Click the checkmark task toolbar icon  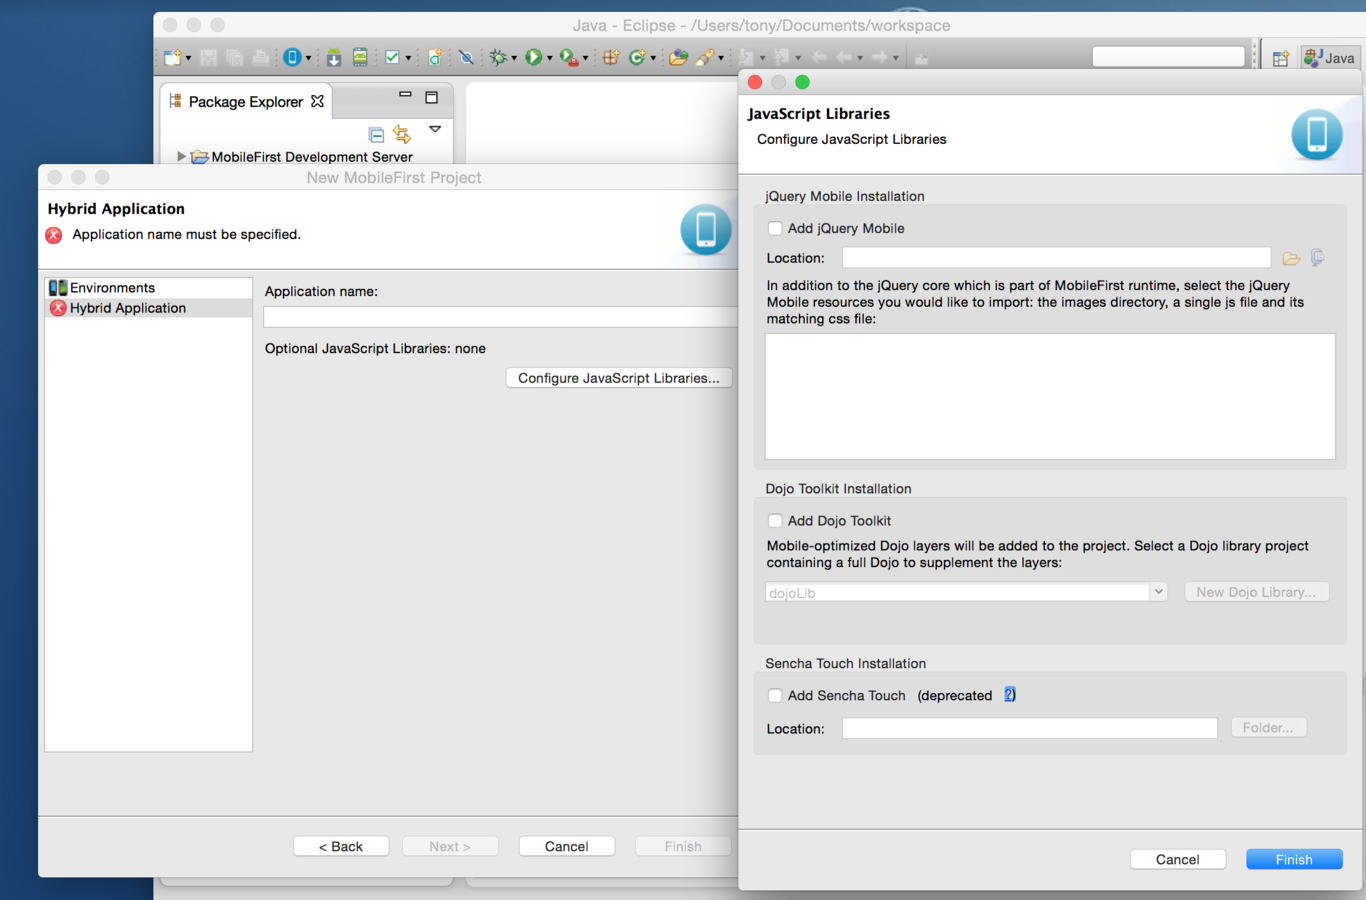point(392,58)
